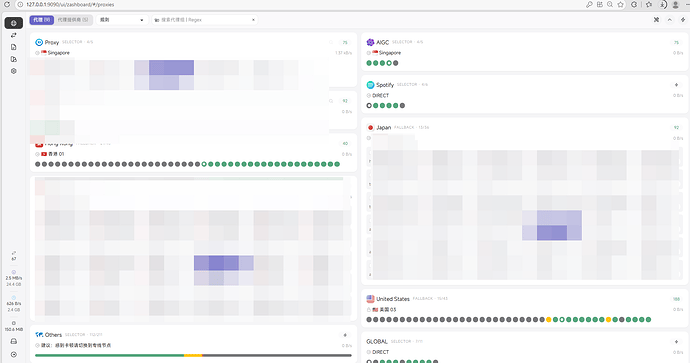Open the Proxies globe icon in sidebar
Image resolution: width=690 pixels, height=363 pixels.
[14, 23]
